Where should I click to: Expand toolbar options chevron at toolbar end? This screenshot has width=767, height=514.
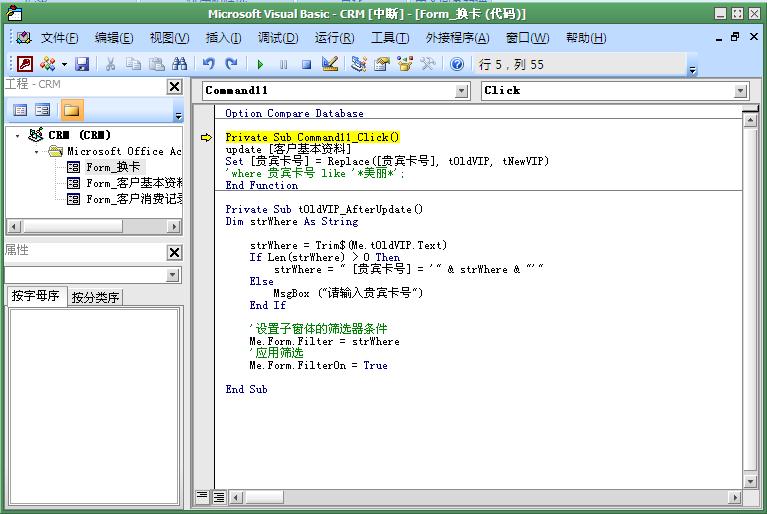[x=692, y=70]
